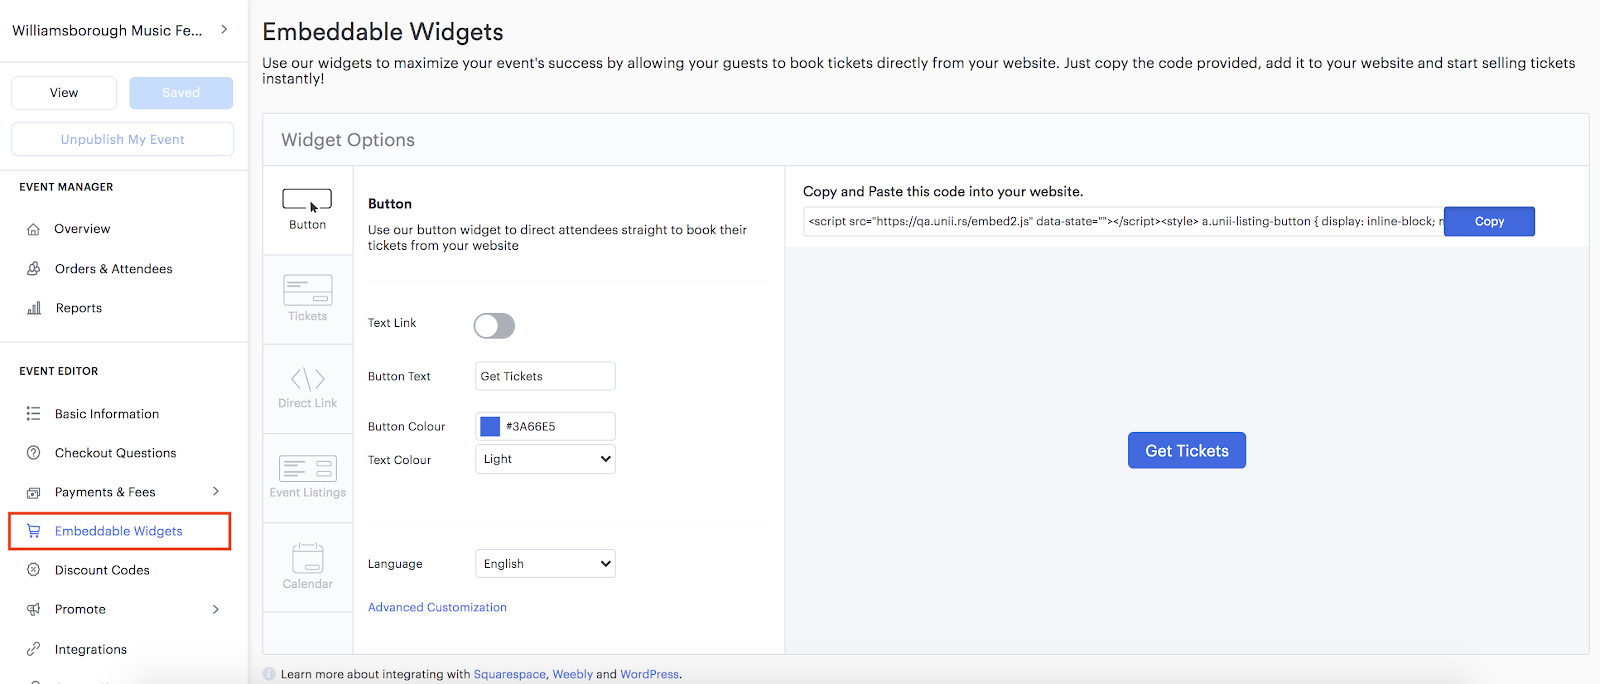
Task: Switch to the Tickets widget
Action: pyautogui.click(x=307, y=297)
